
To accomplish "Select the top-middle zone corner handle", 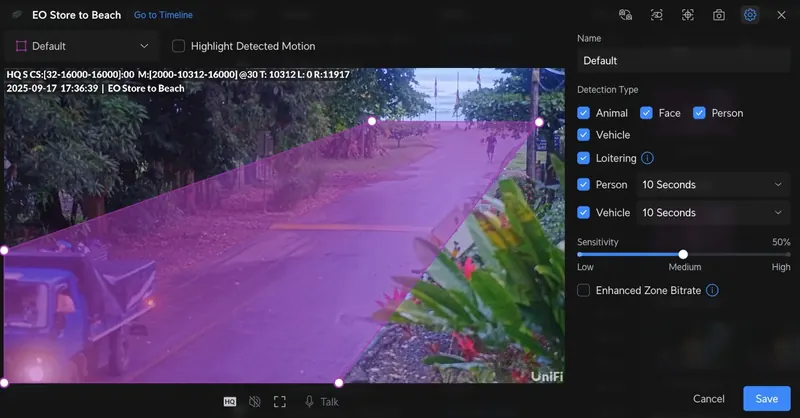I will (x=372, y=121).
